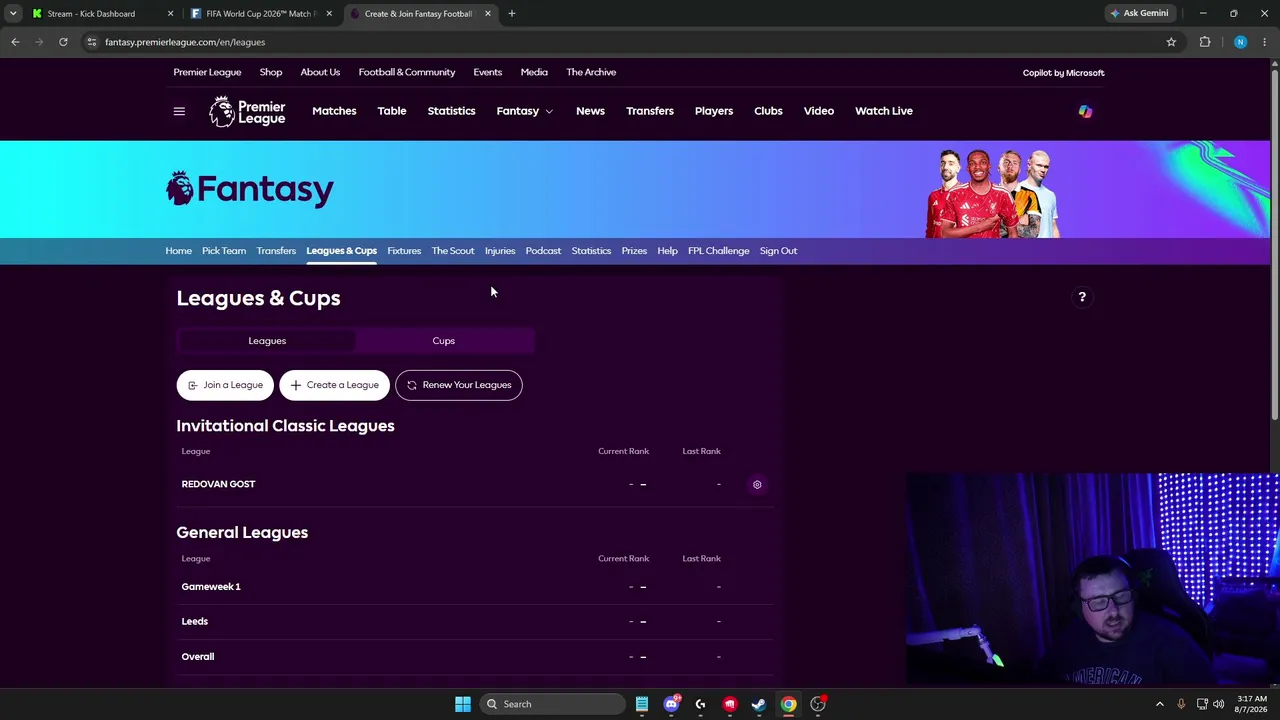
Task: Open the hamburger menu beside the Premier League logo
Action: 179,111
